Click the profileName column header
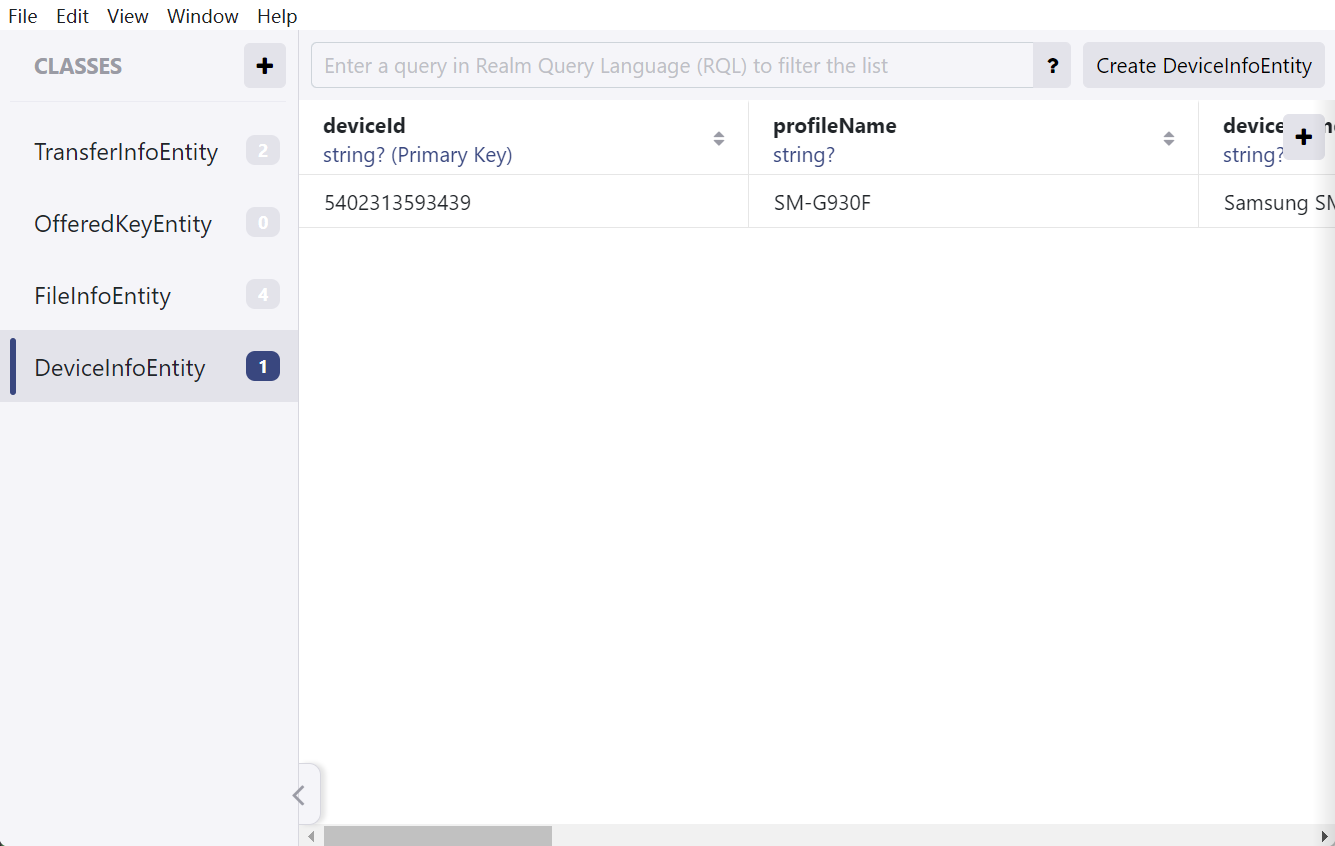 [973, 139]
